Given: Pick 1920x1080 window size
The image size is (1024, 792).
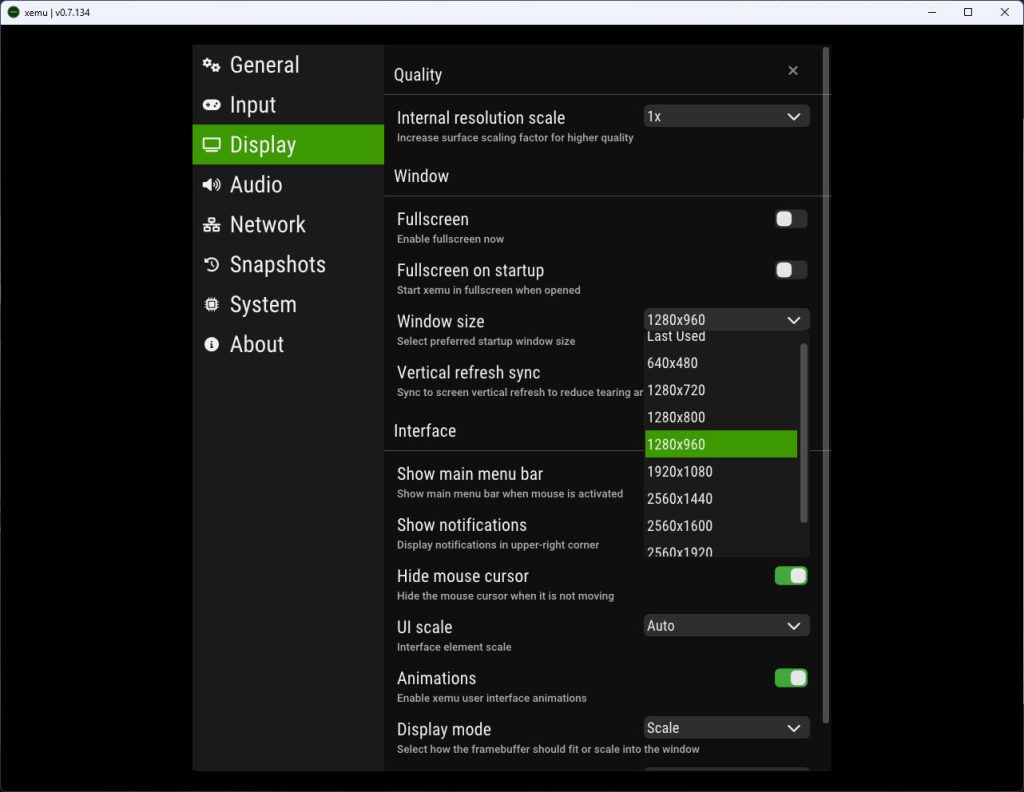Looking at the screenshot, I should pyautogui.click(x=720, y=471).
